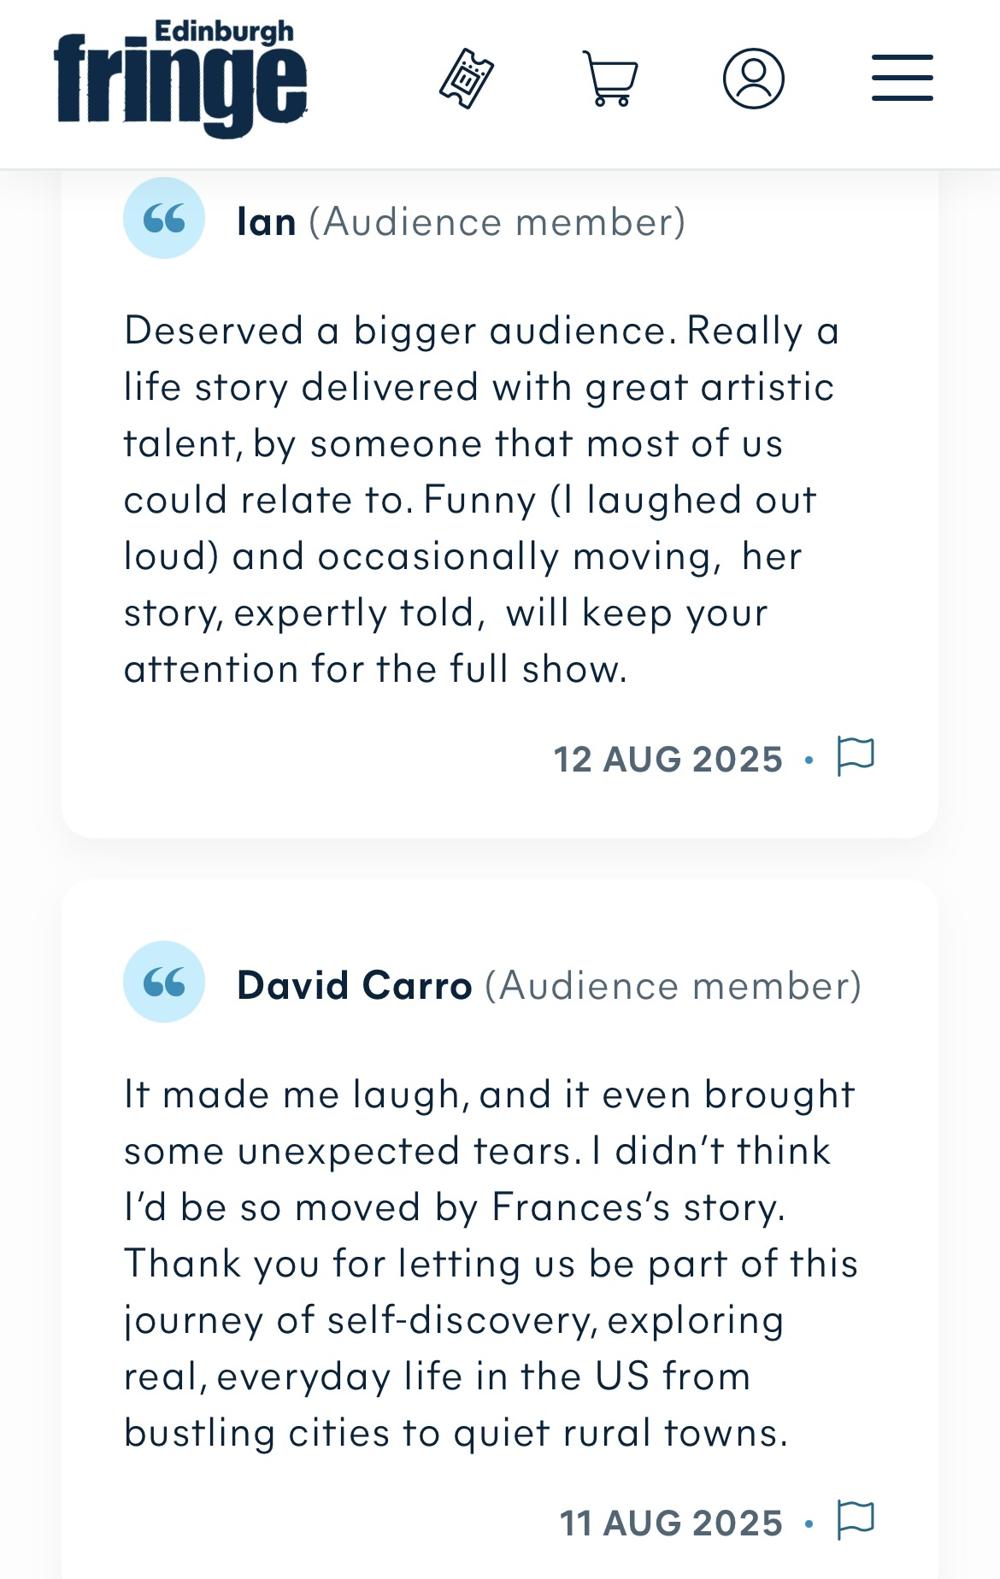The width and height of the screenshot is (1000, 1579).
Task: Open the shopping cart
Action: (610, 79)
